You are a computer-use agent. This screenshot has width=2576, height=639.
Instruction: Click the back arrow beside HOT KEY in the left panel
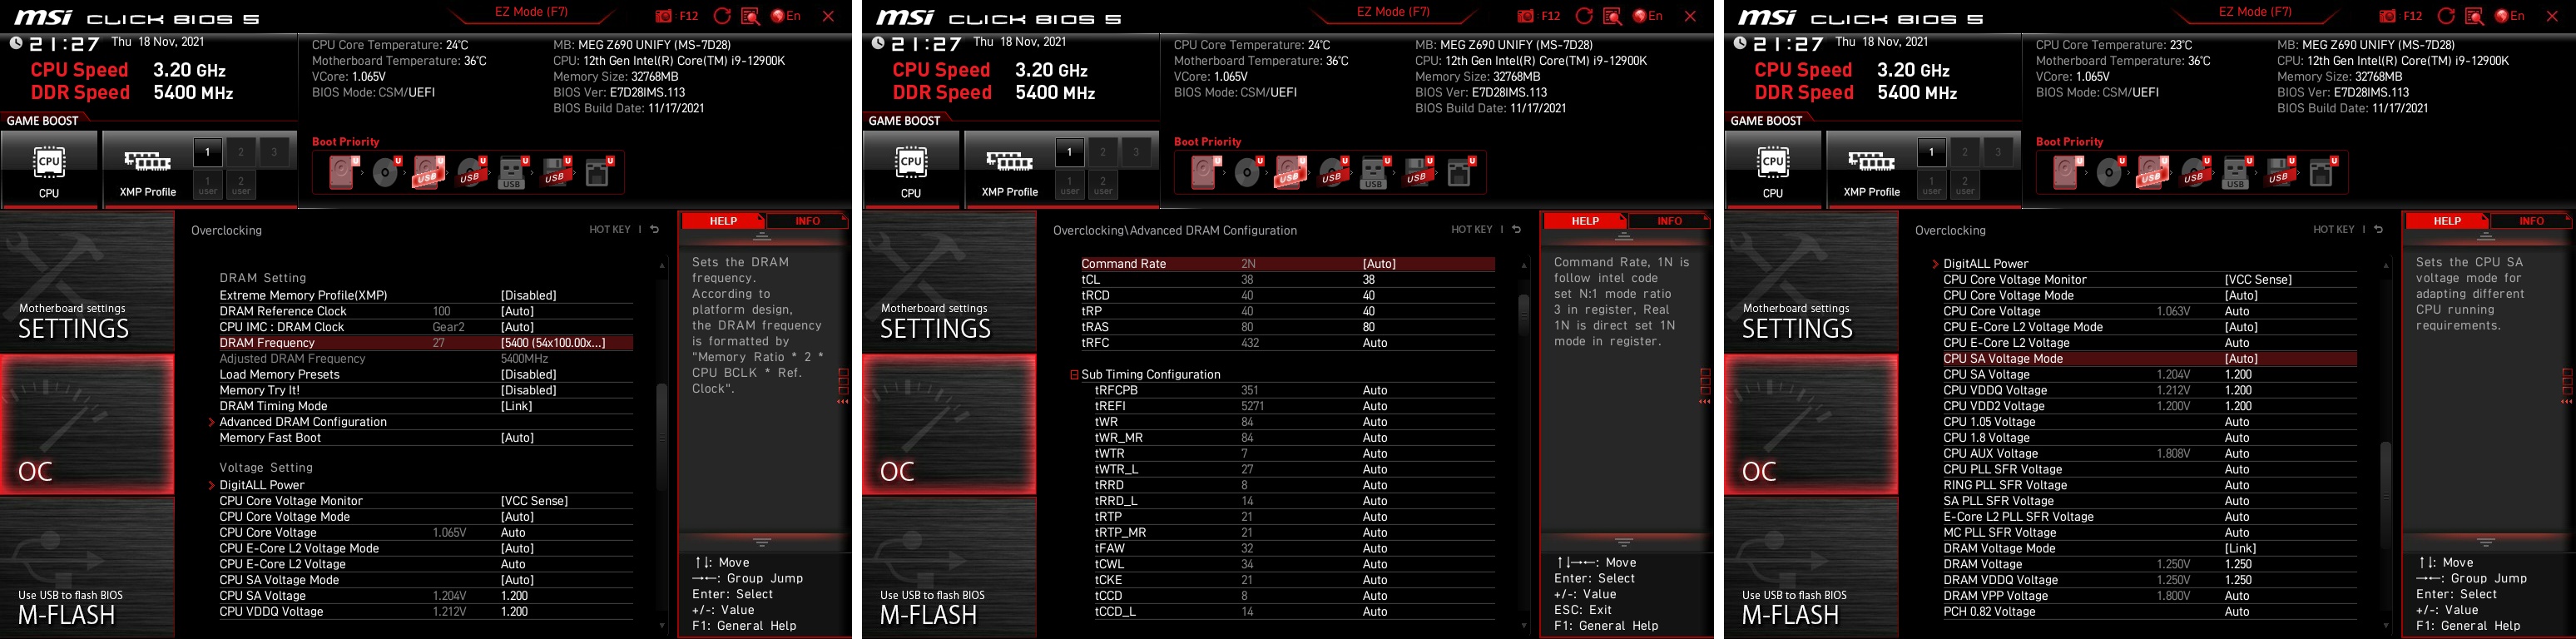pyautogui.click(x=655, y=230)
